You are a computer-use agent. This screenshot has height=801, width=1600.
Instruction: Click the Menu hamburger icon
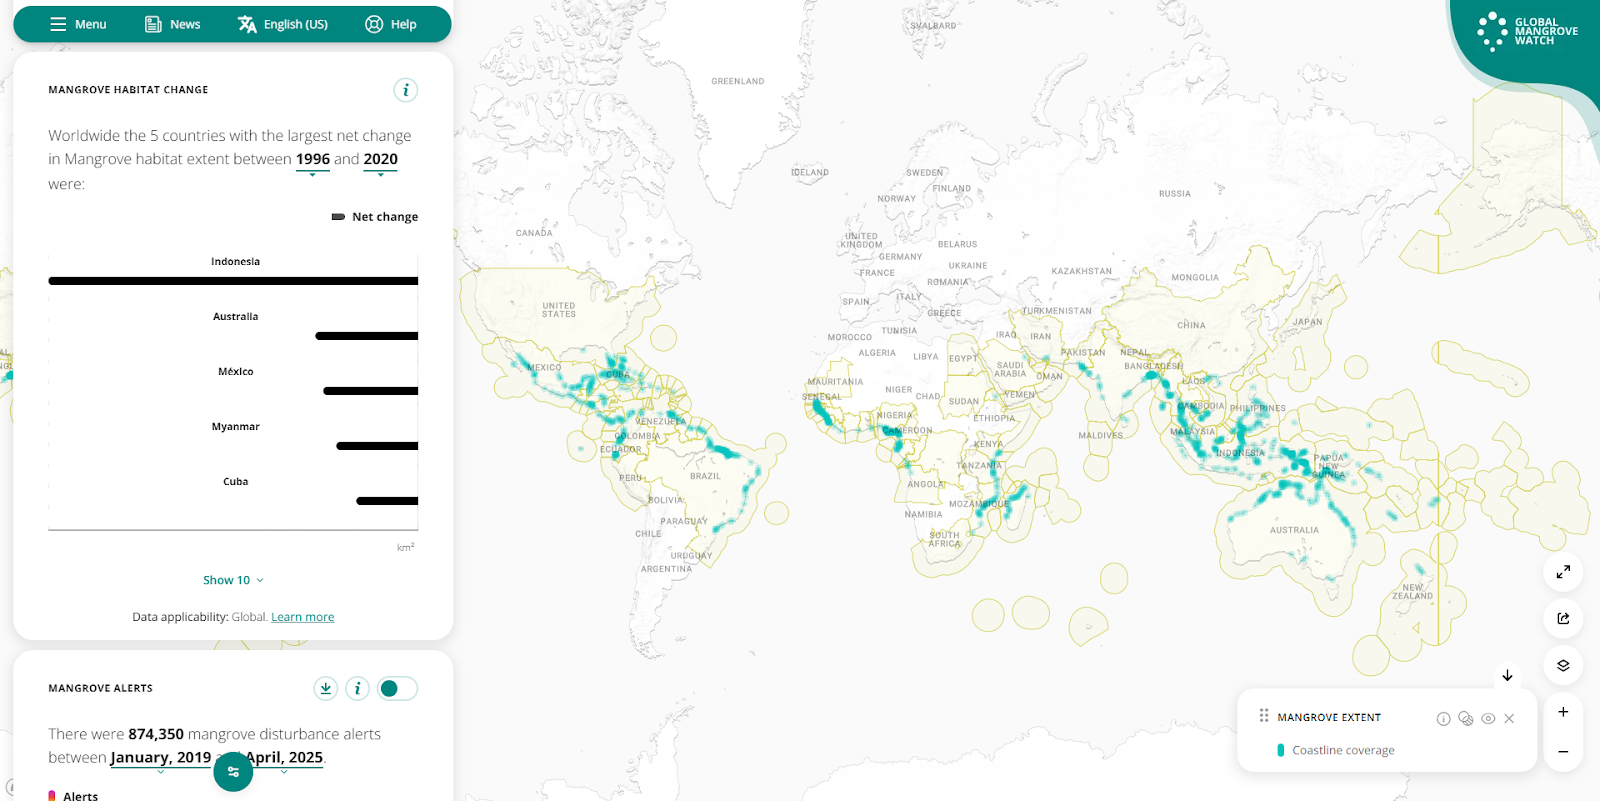(x=58, y=24)
